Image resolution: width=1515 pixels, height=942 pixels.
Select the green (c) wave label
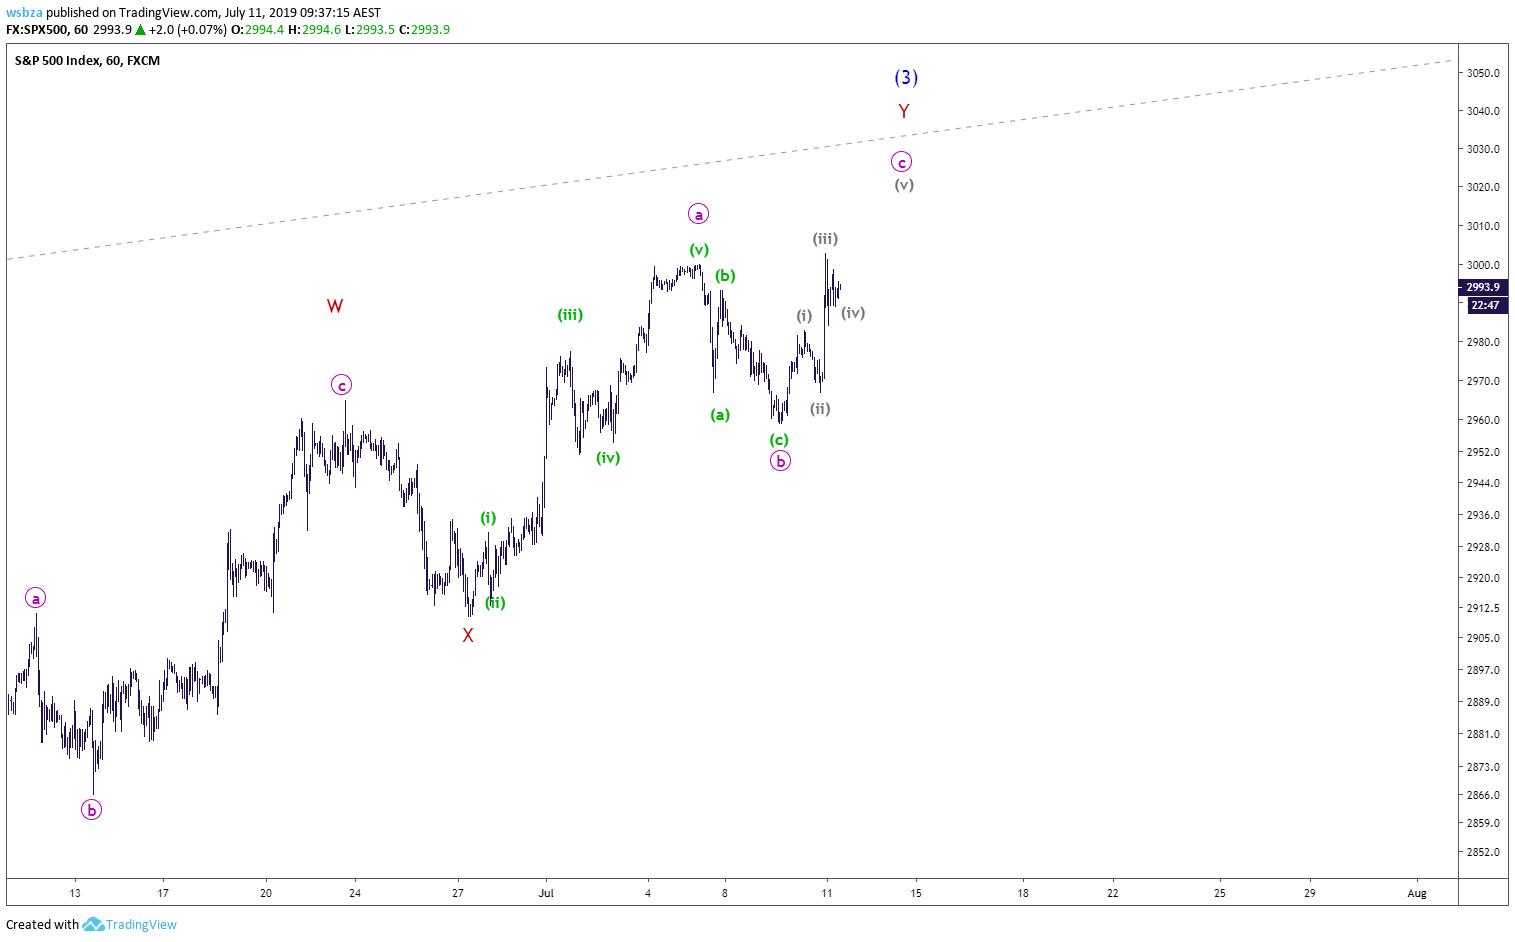pyautogui.click(x=779, y=440)
